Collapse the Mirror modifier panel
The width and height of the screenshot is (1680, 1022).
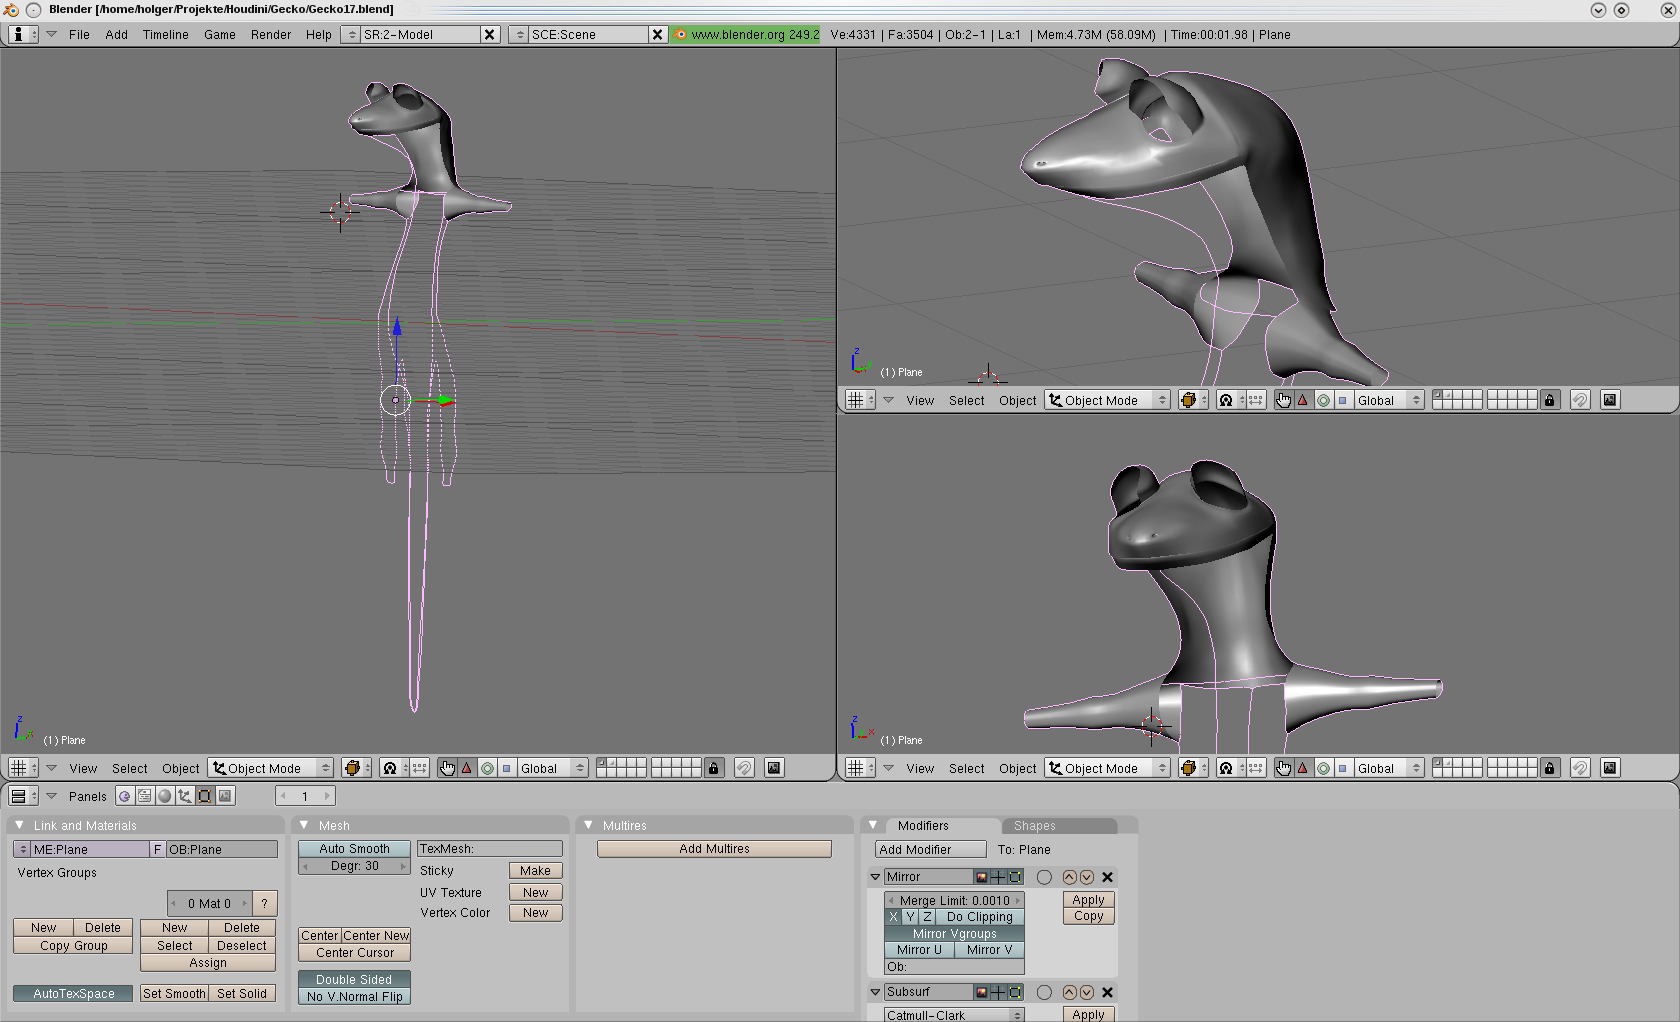coord(875,877)
